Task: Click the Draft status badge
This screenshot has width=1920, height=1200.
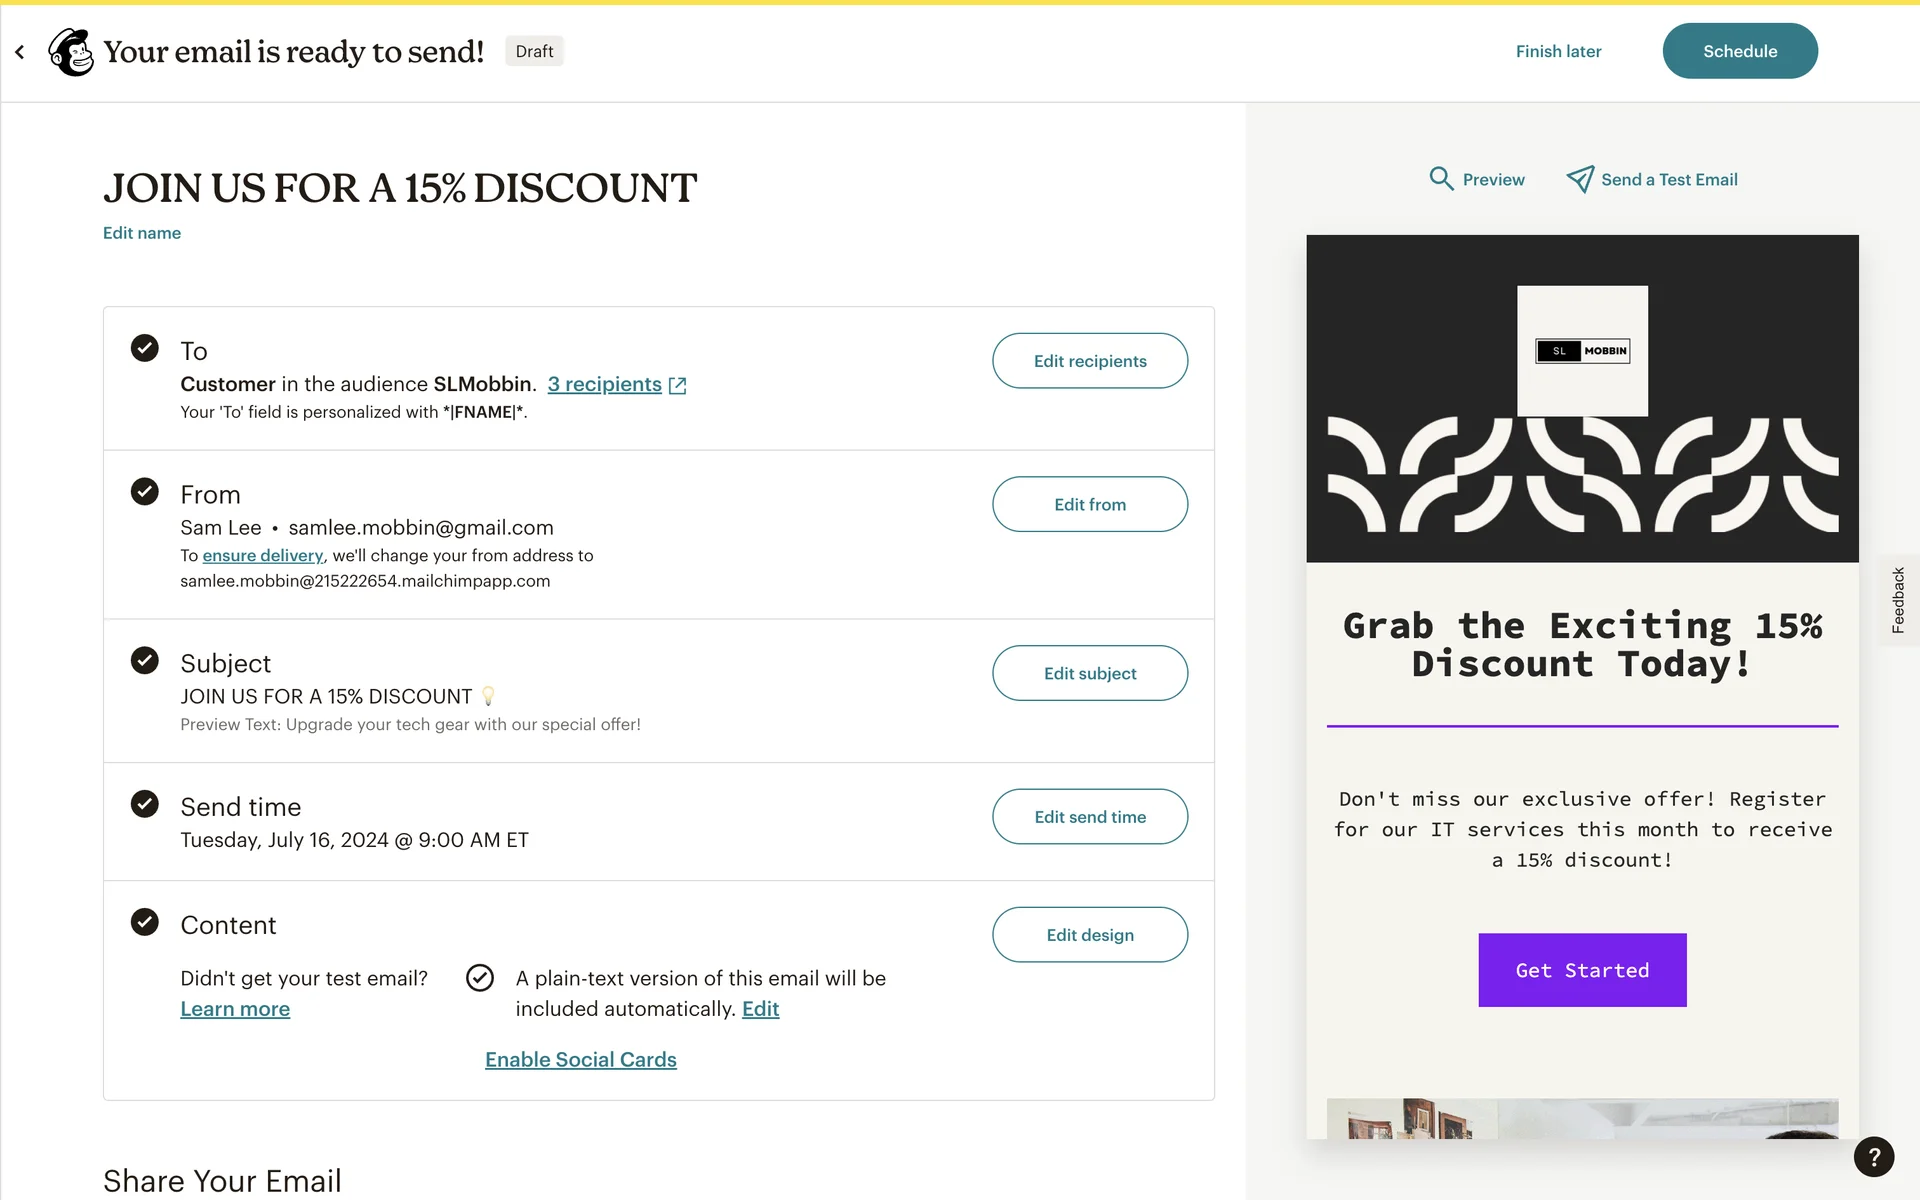Action: pyautogui.click(x=534, y=52)
